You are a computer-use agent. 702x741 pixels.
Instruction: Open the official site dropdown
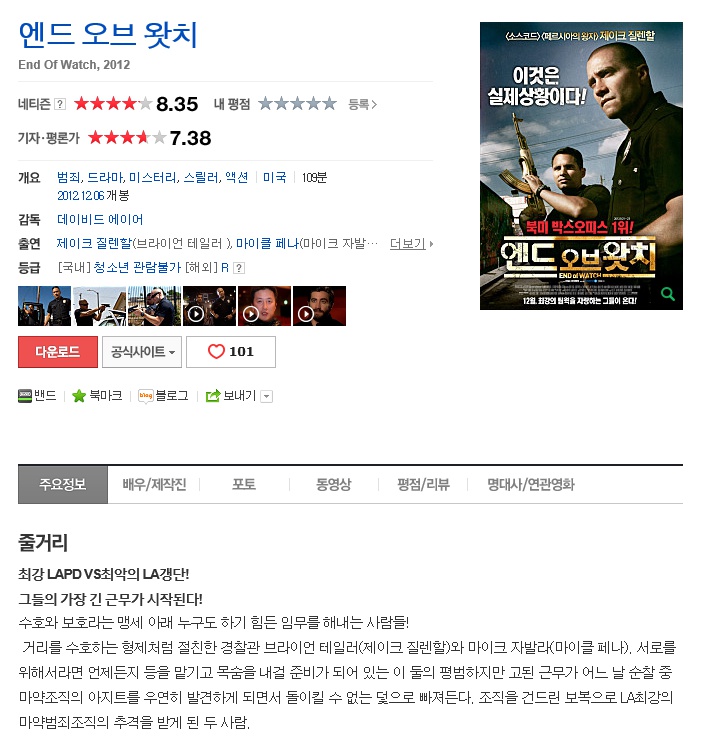[x=142, y=352]
